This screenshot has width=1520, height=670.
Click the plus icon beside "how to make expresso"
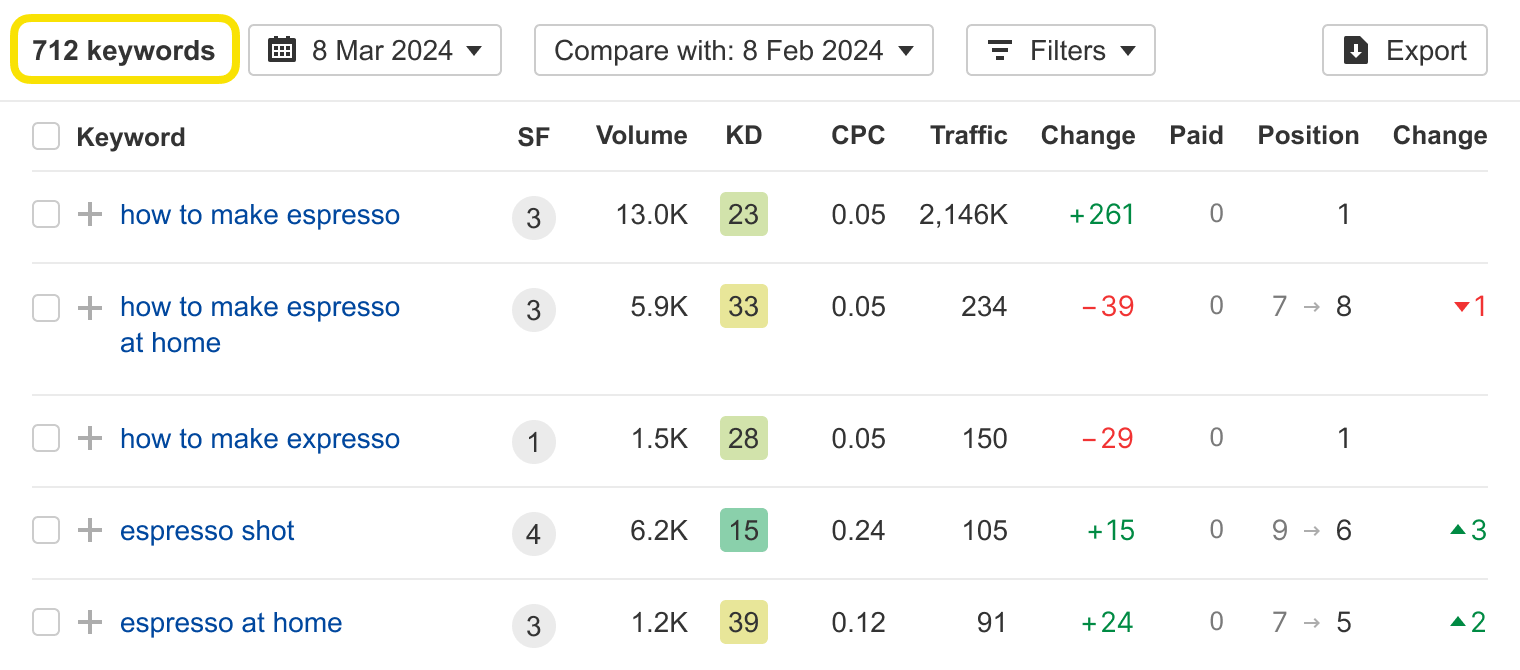click(90, 438)
